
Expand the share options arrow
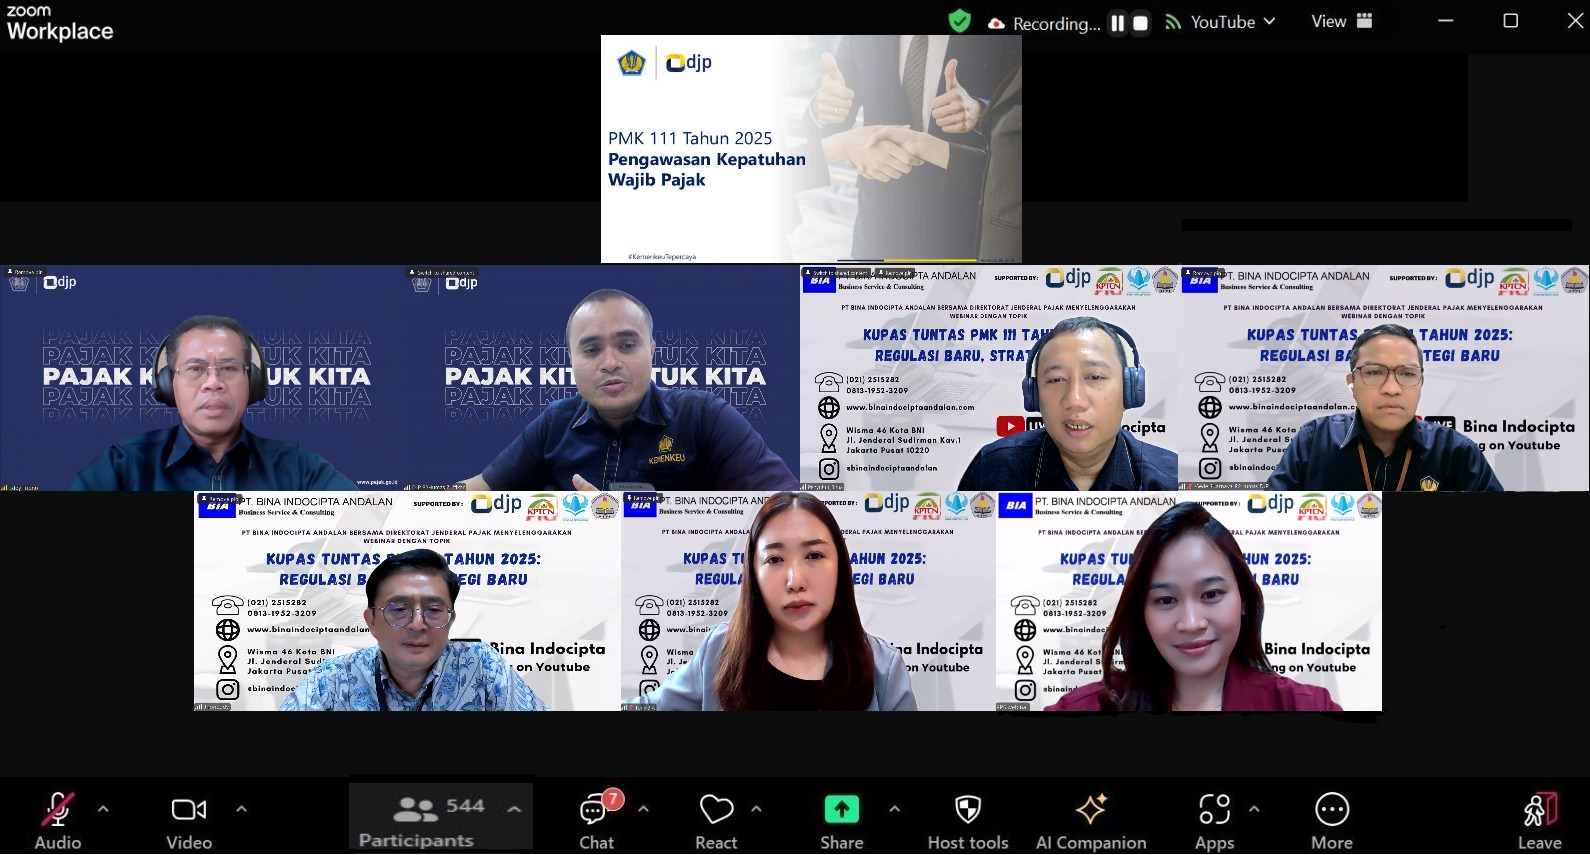[894, 809]
